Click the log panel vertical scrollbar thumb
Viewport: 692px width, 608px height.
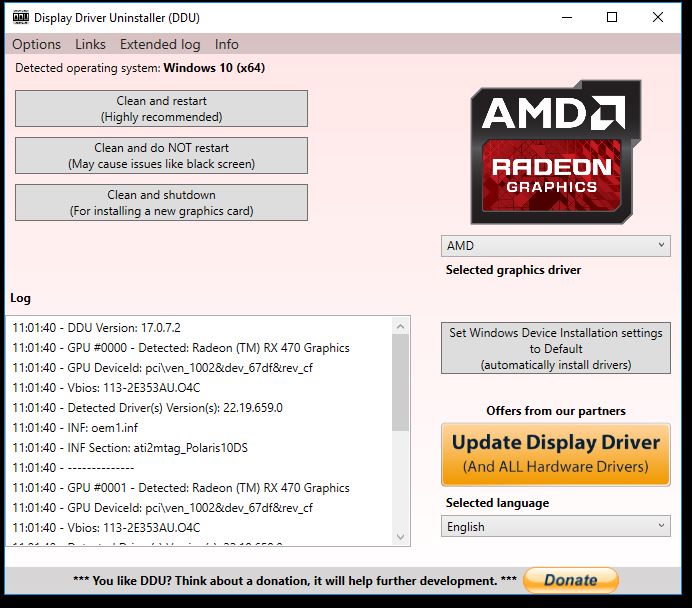pos(400,382)
